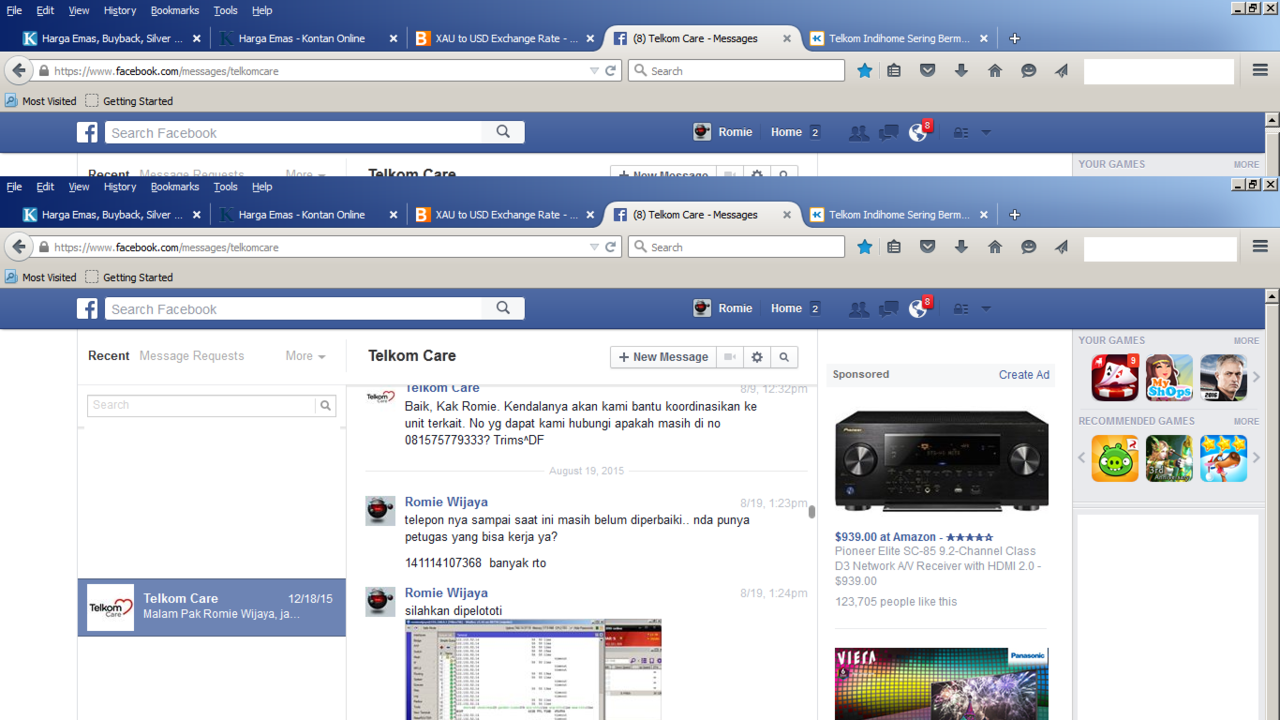The image size is (1280, 720).
Task: Reload the page in front Firefox window
Action: click(611, 247)
